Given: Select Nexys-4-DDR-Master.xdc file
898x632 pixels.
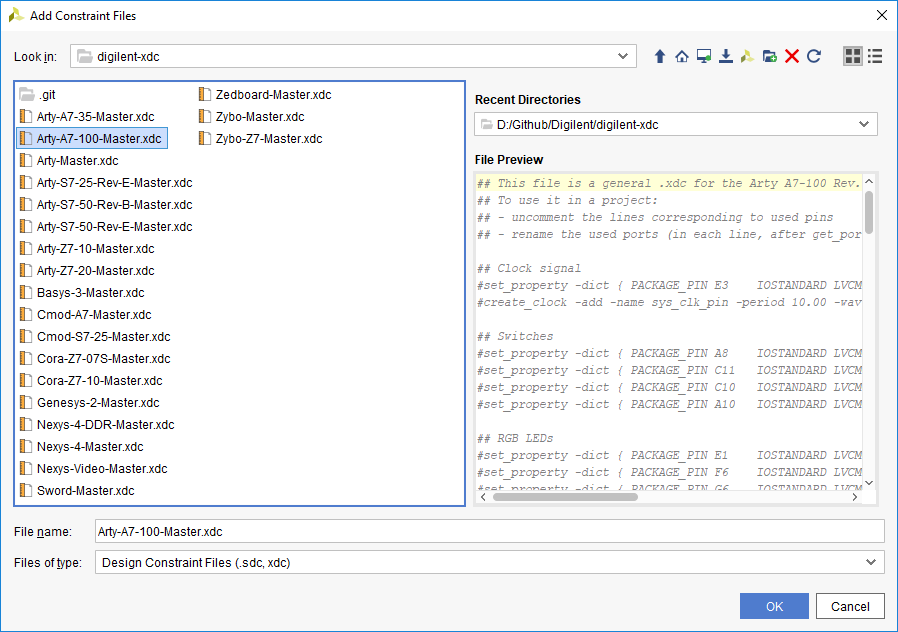Looking at the screenshot, I should (97, 425).
